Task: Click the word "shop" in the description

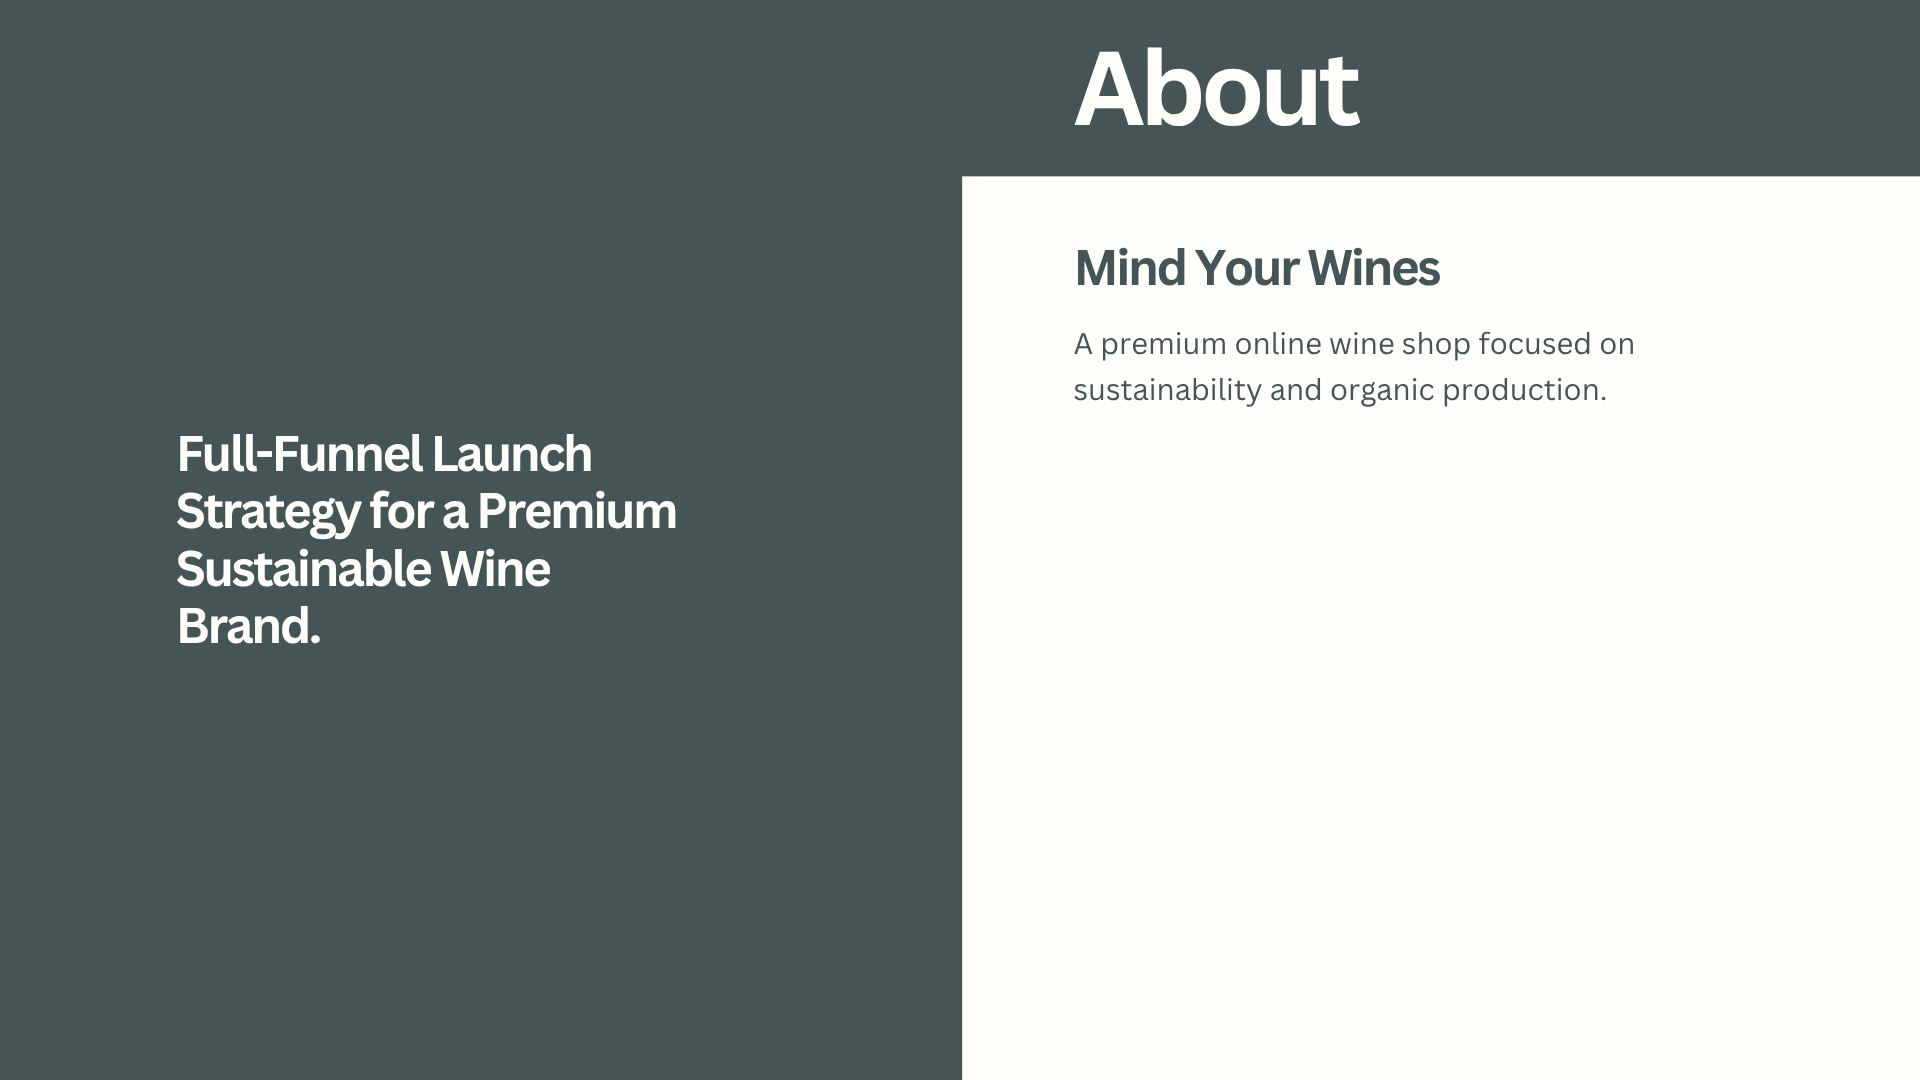Action: point(1436,344)
